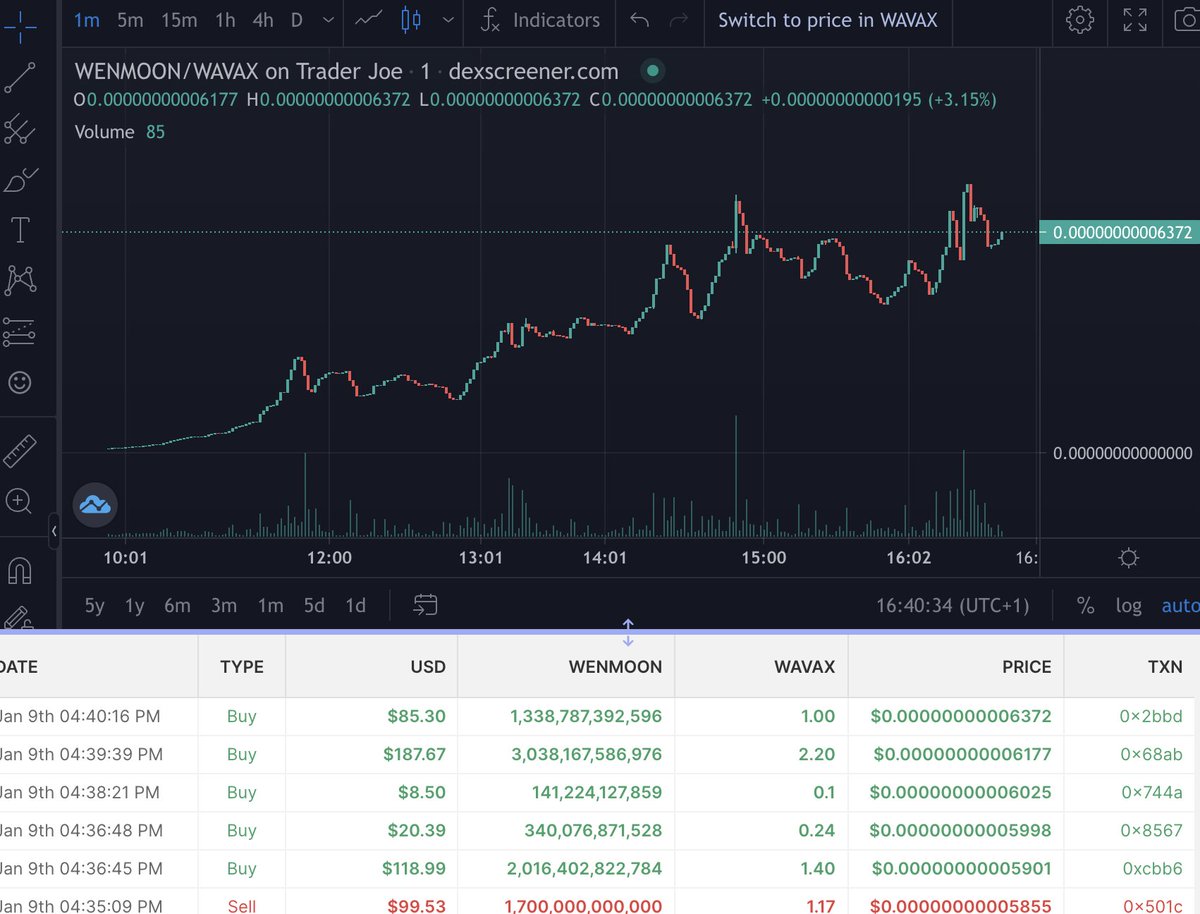Sort table by the WENMOON column
The height and width of the screenshot is (914, 1200).
(614, 666)
